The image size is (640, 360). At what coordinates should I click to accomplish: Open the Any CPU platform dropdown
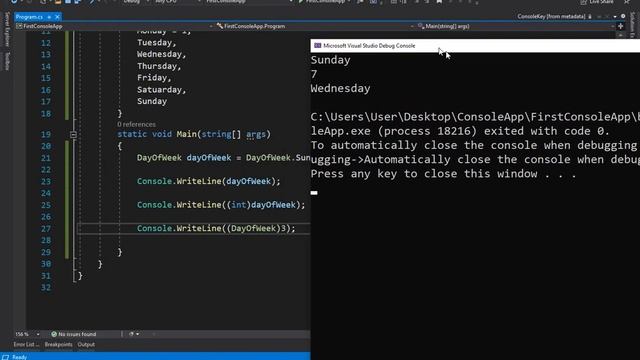pos(178,2)
